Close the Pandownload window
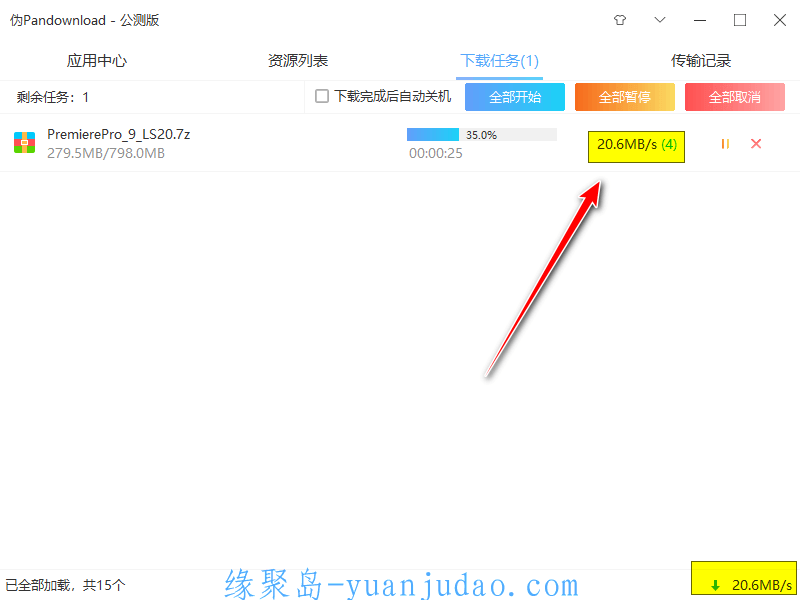Image resolution: width=800 pixels, height=600 pixels. click(780, 20)
